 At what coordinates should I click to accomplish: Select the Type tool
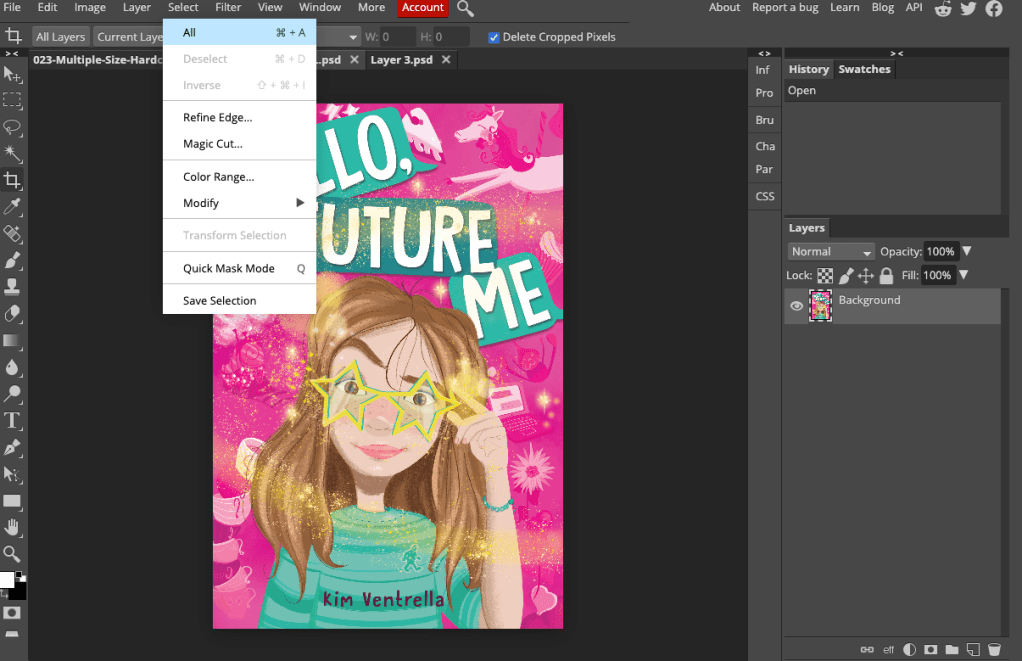pos(12,420)
